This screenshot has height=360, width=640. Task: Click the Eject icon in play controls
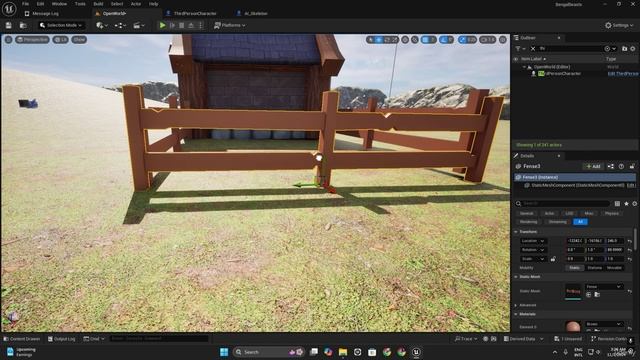191,25
